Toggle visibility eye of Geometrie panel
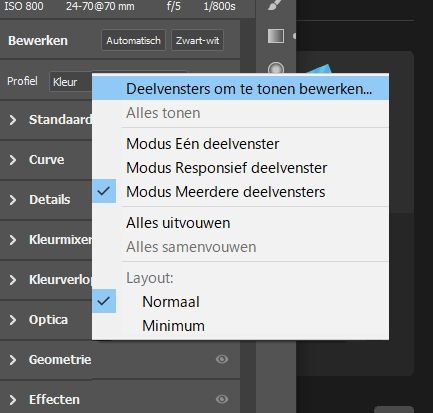 pos(222,359)
